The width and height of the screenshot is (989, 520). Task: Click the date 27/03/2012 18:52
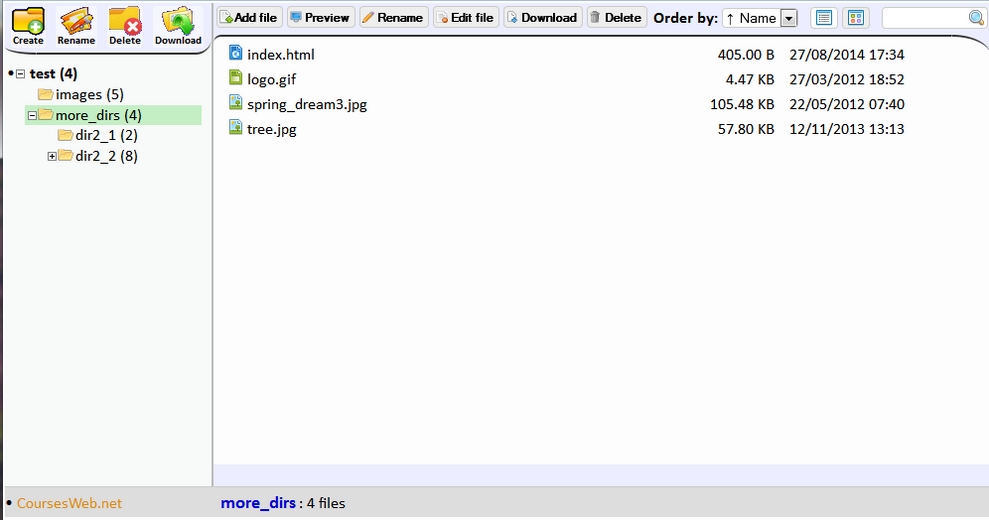[846, 80]
